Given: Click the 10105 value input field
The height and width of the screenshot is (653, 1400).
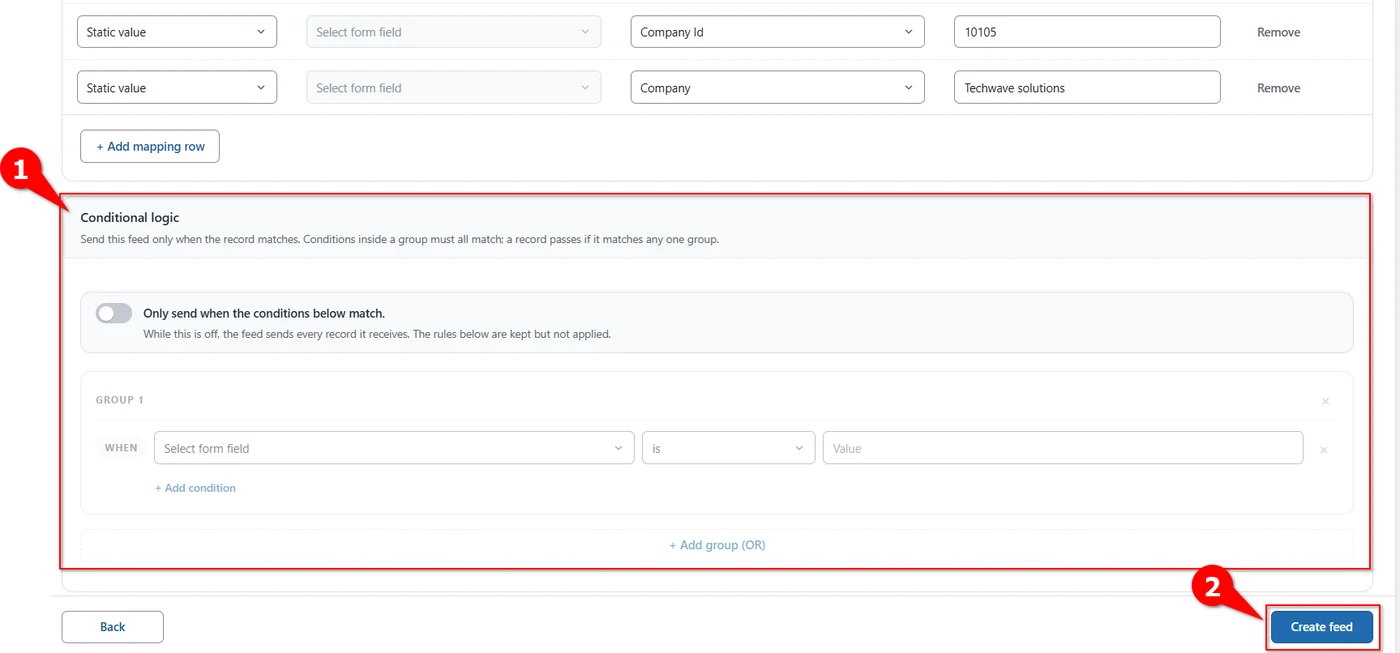Looking at the screenshot, I should point(1087,32).
